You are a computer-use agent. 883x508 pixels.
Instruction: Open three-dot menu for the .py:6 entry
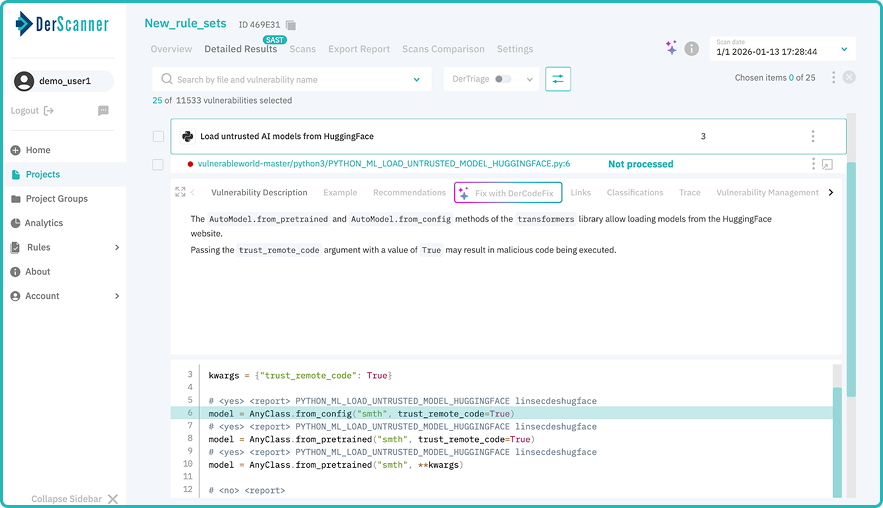pos(813,164)
